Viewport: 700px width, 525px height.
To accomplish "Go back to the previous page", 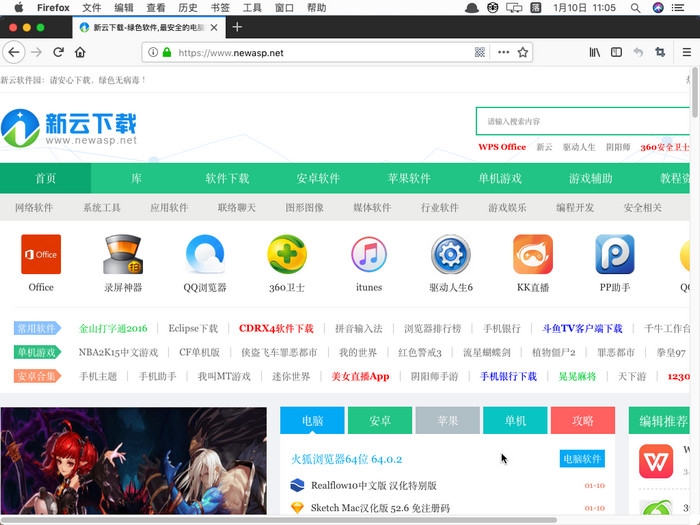I will pos(14,52).
